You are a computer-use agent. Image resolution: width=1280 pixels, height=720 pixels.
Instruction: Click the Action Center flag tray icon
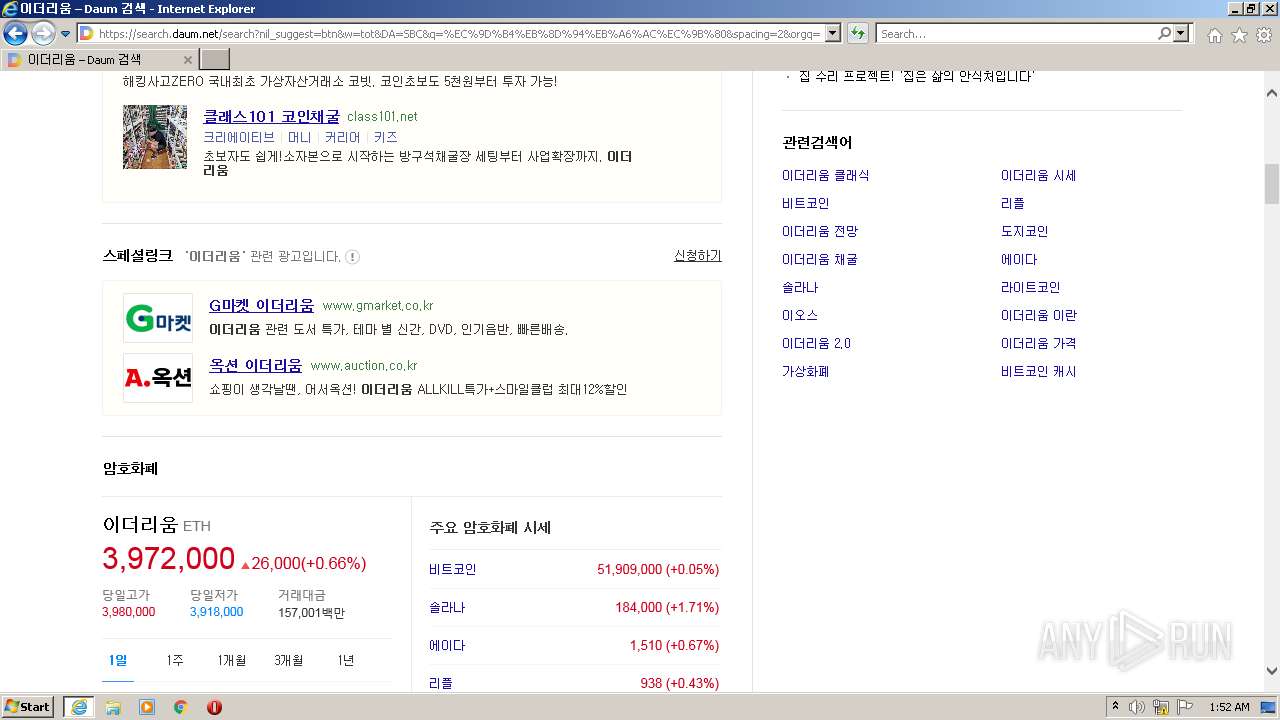click(1184, 707)
